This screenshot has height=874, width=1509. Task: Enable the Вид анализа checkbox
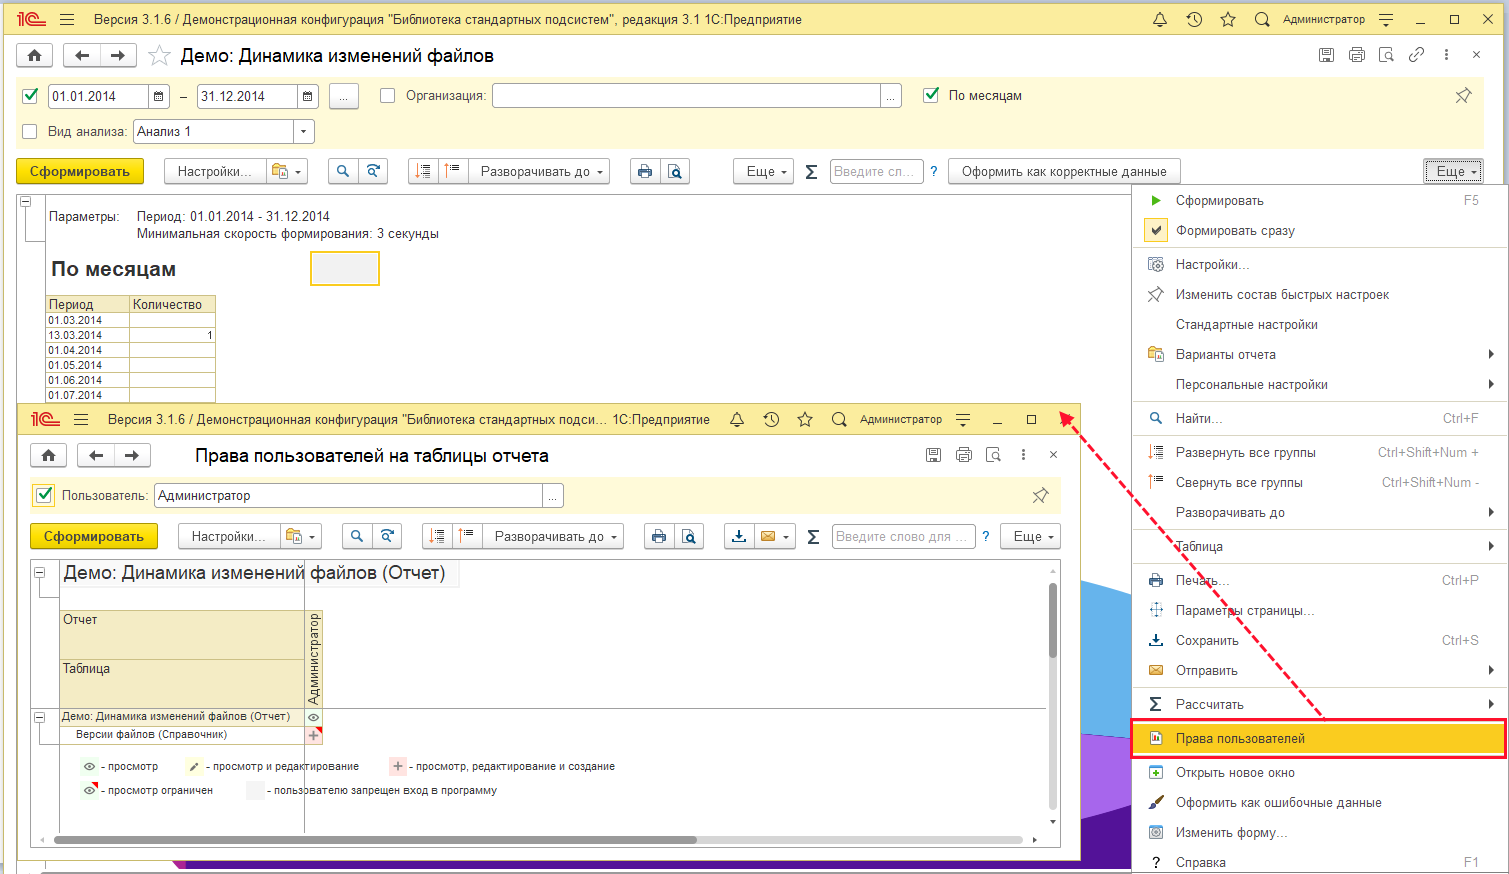point(30,131)
